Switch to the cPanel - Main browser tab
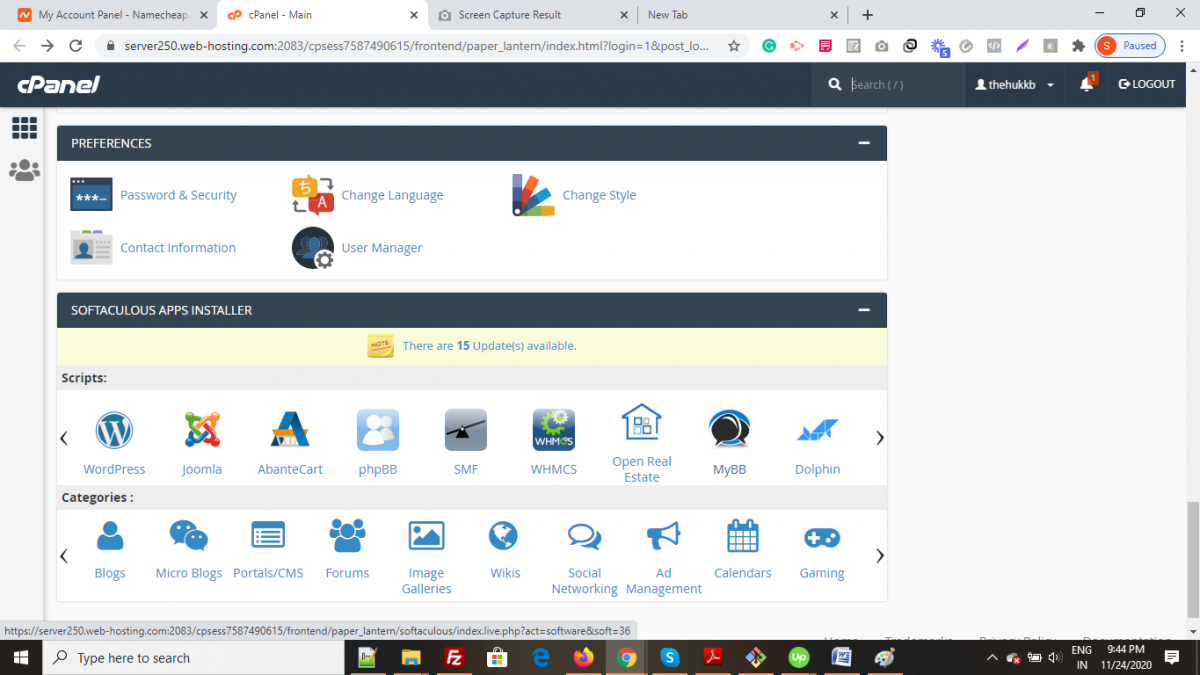The height and width of the screenshot is (675, 1200). tap(320, 15)
